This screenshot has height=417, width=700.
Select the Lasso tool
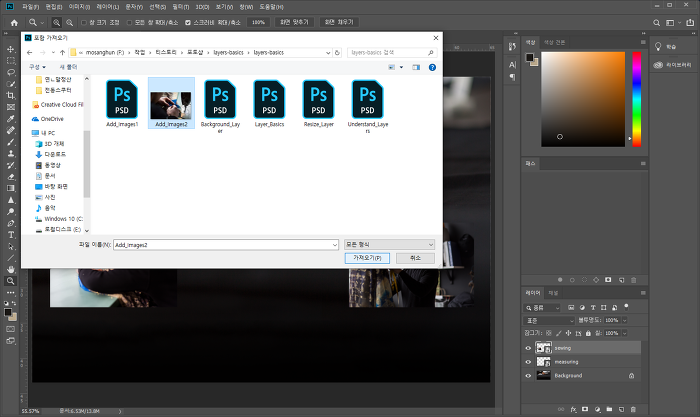click(11, 72)
